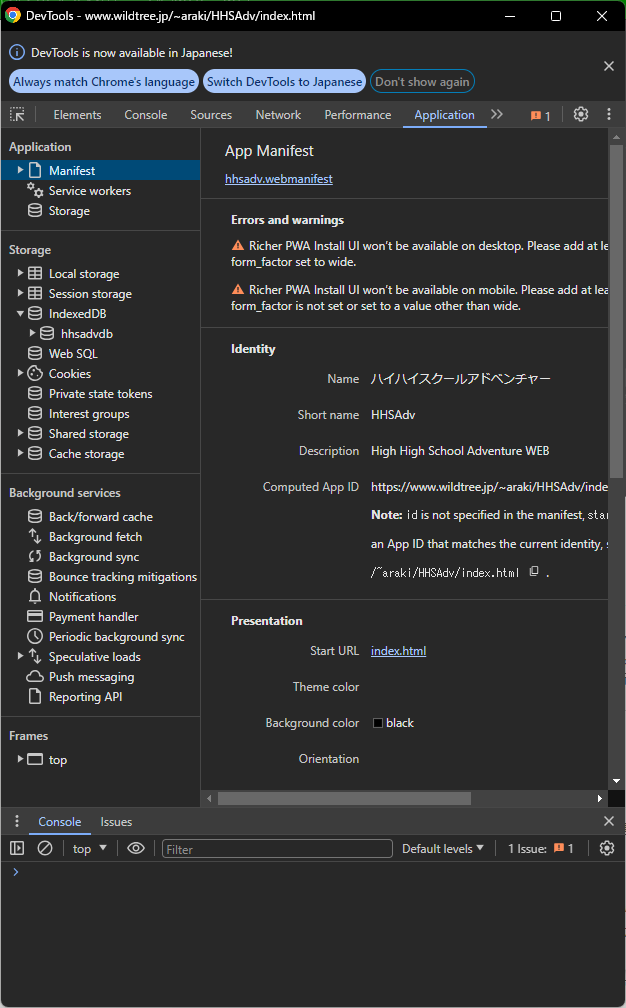Click the hhsadv.webmanifest link
Image resolution: width=626 pixels, height=1008 pixels.
(278, 179)
